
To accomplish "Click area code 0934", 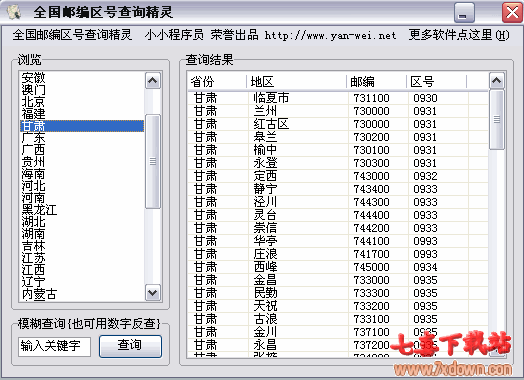I will pyautogui.click(x=425, y=268).
